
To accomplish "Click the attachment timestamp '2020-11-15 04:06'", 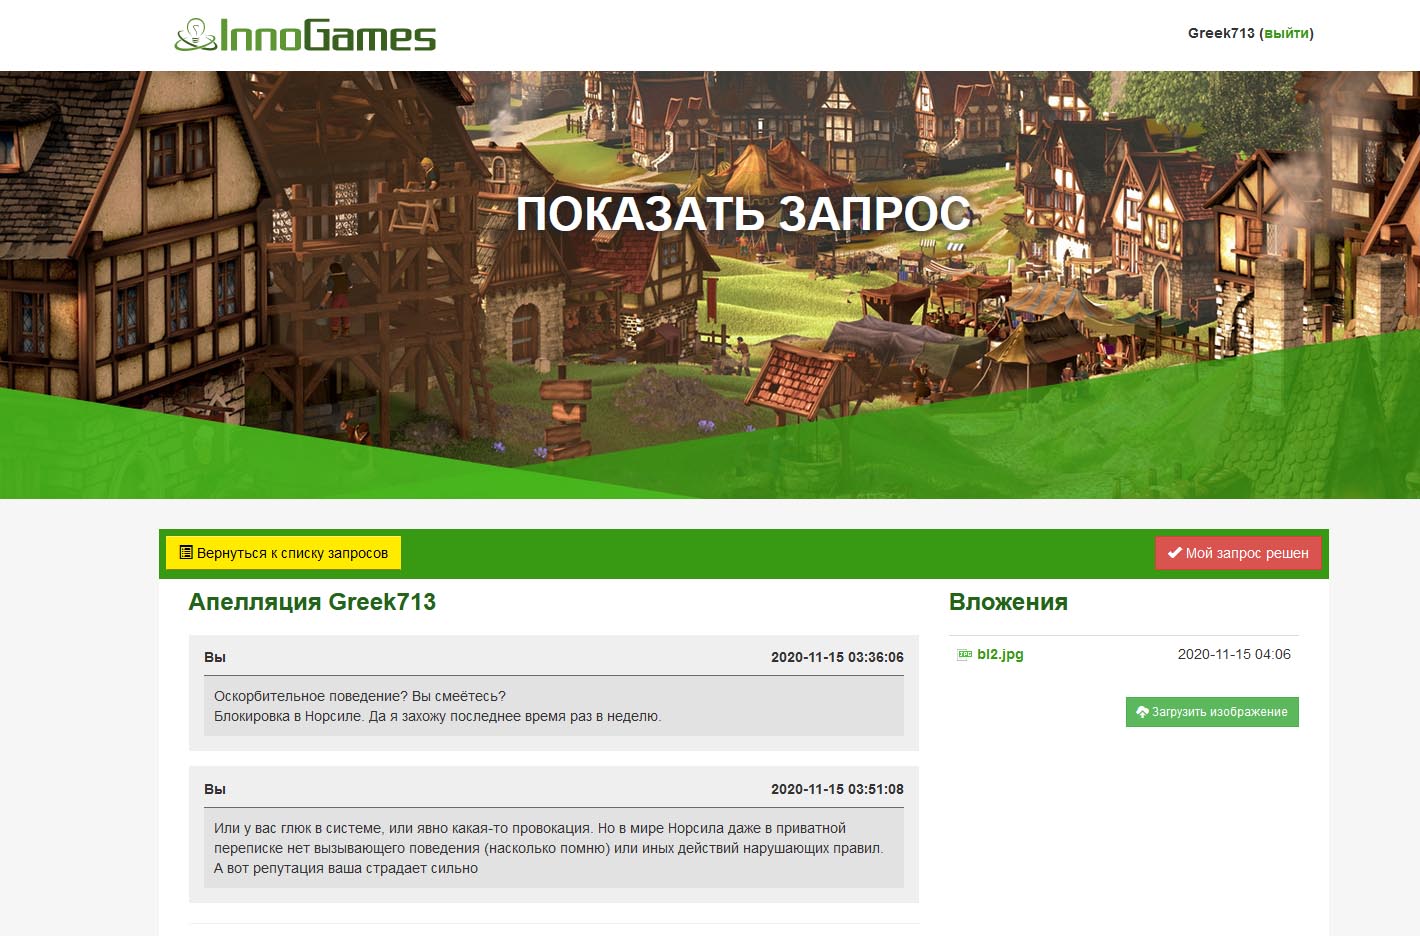I will coord(1234,654).
